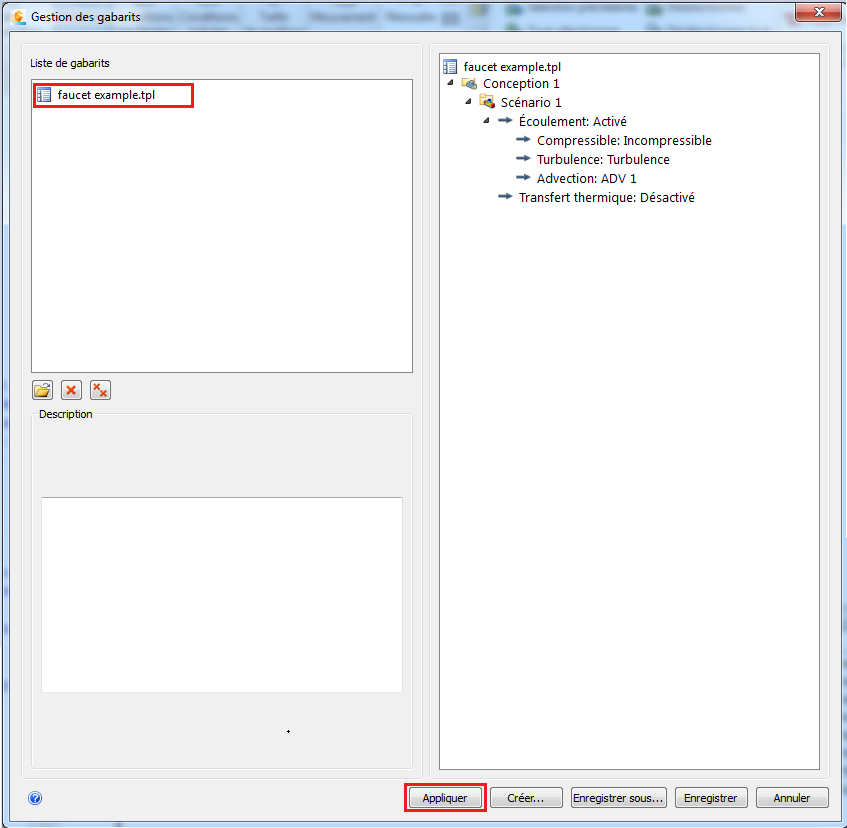The image size is (847, 828).
Task: Collapse the Écoulement: Activé node
Action: 486,120
